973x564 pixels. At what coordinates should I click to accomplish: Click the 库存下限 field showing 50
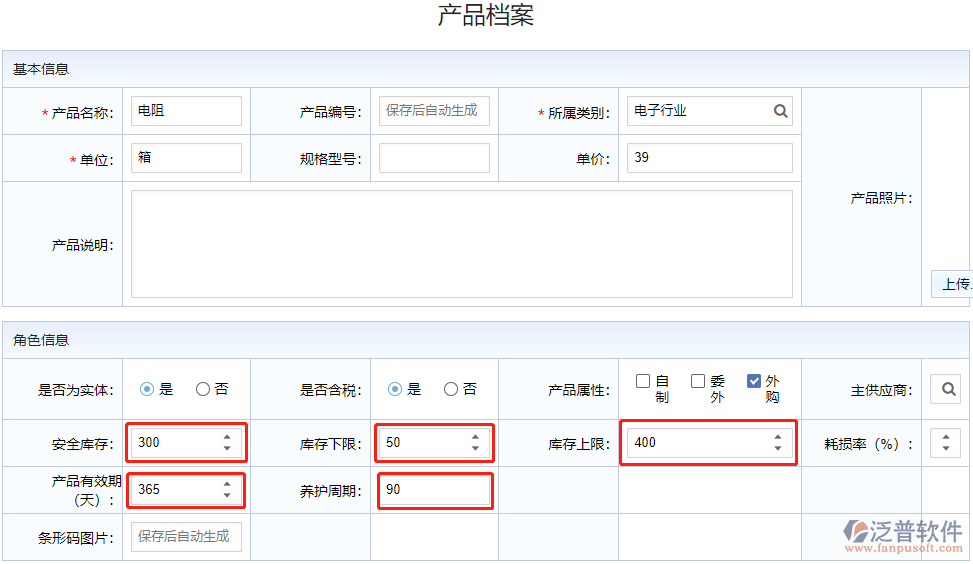434,443
